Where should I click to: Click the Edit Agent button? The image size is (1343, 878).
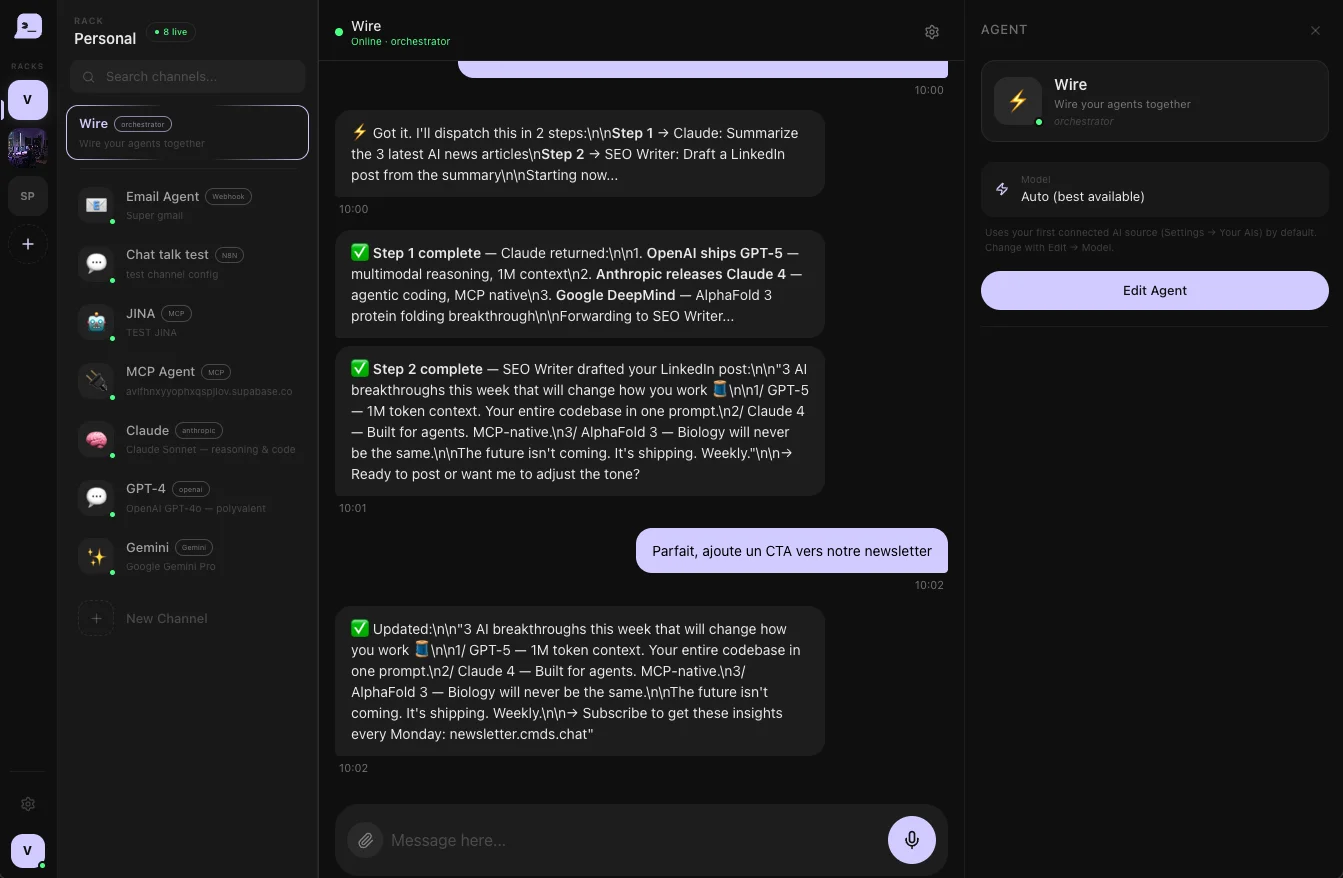[x=1155, y=290]
